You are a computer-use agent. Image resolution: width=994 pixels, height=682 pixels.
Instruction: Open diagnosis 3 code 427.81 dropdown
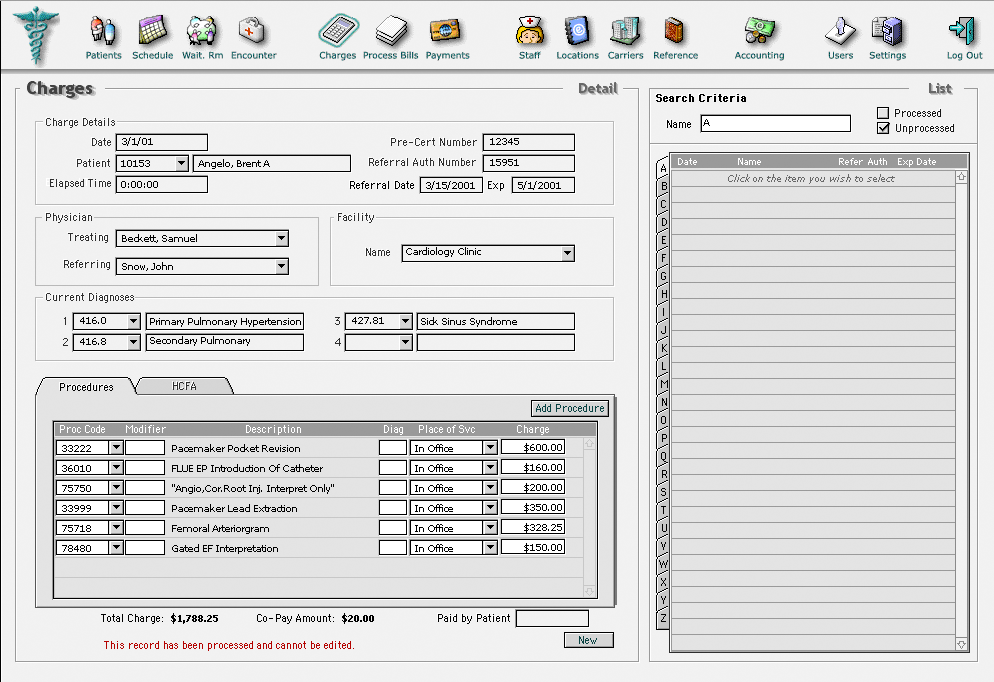pyautogui.click(x=405, y=321)
